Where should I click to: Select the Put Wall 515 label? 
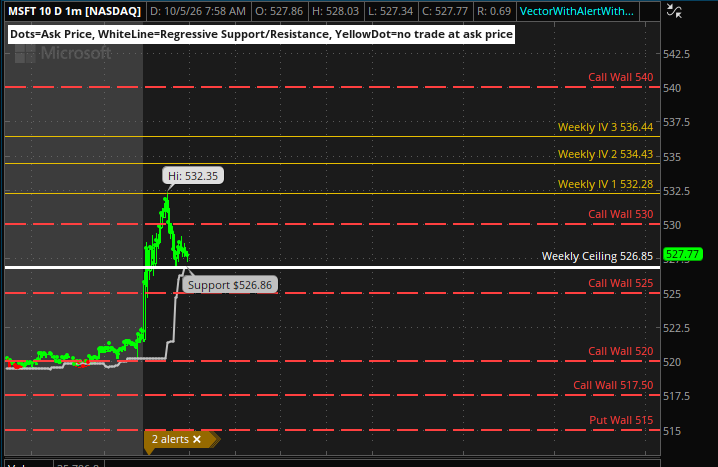point(621,420)
